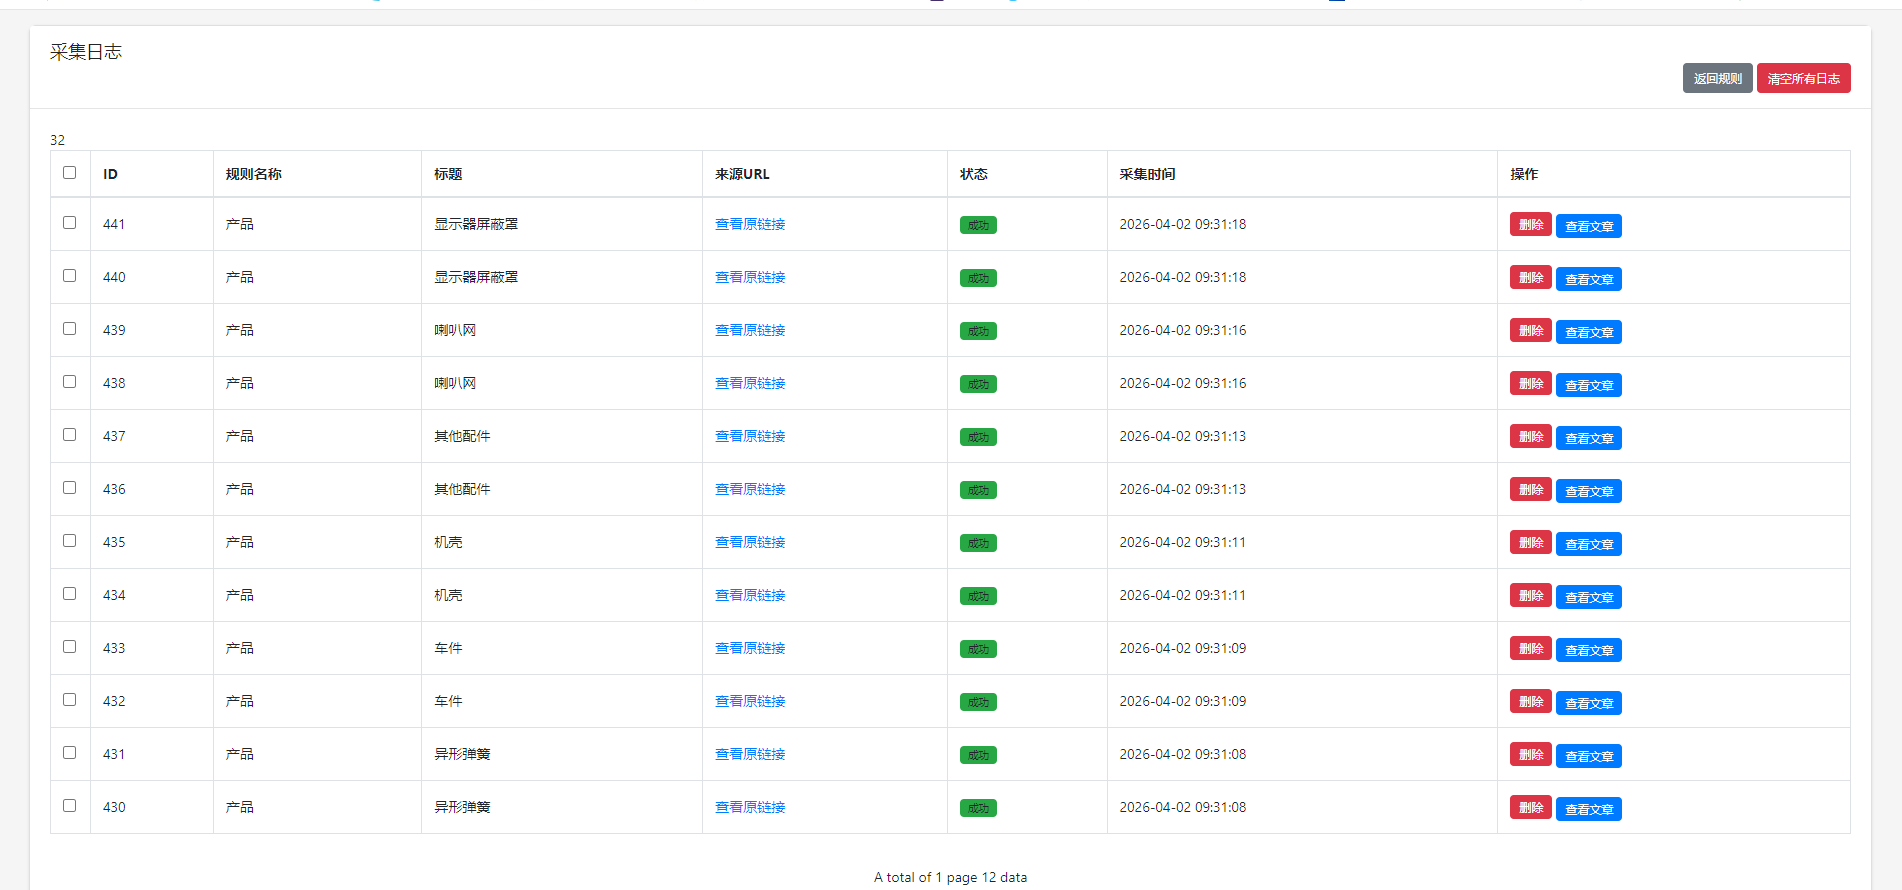Image resolution: width=1902 pixels, height=890 pixels.
Task: Open source link for row ID 432
Action: [x=749, y=701]
